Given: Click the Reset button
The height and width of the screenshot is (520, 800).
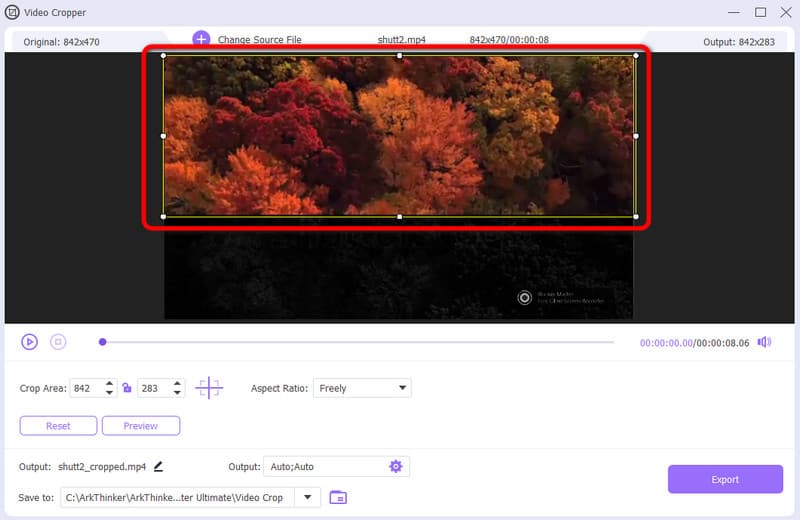Looking at the screenshot, I should [58, 426].
